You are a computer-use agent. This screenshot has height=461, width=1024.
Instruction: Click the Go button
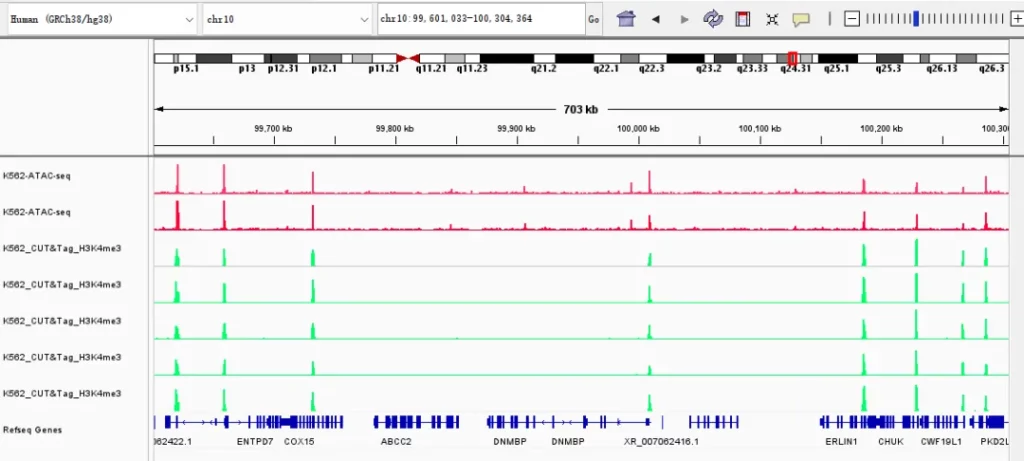(594, 19)
